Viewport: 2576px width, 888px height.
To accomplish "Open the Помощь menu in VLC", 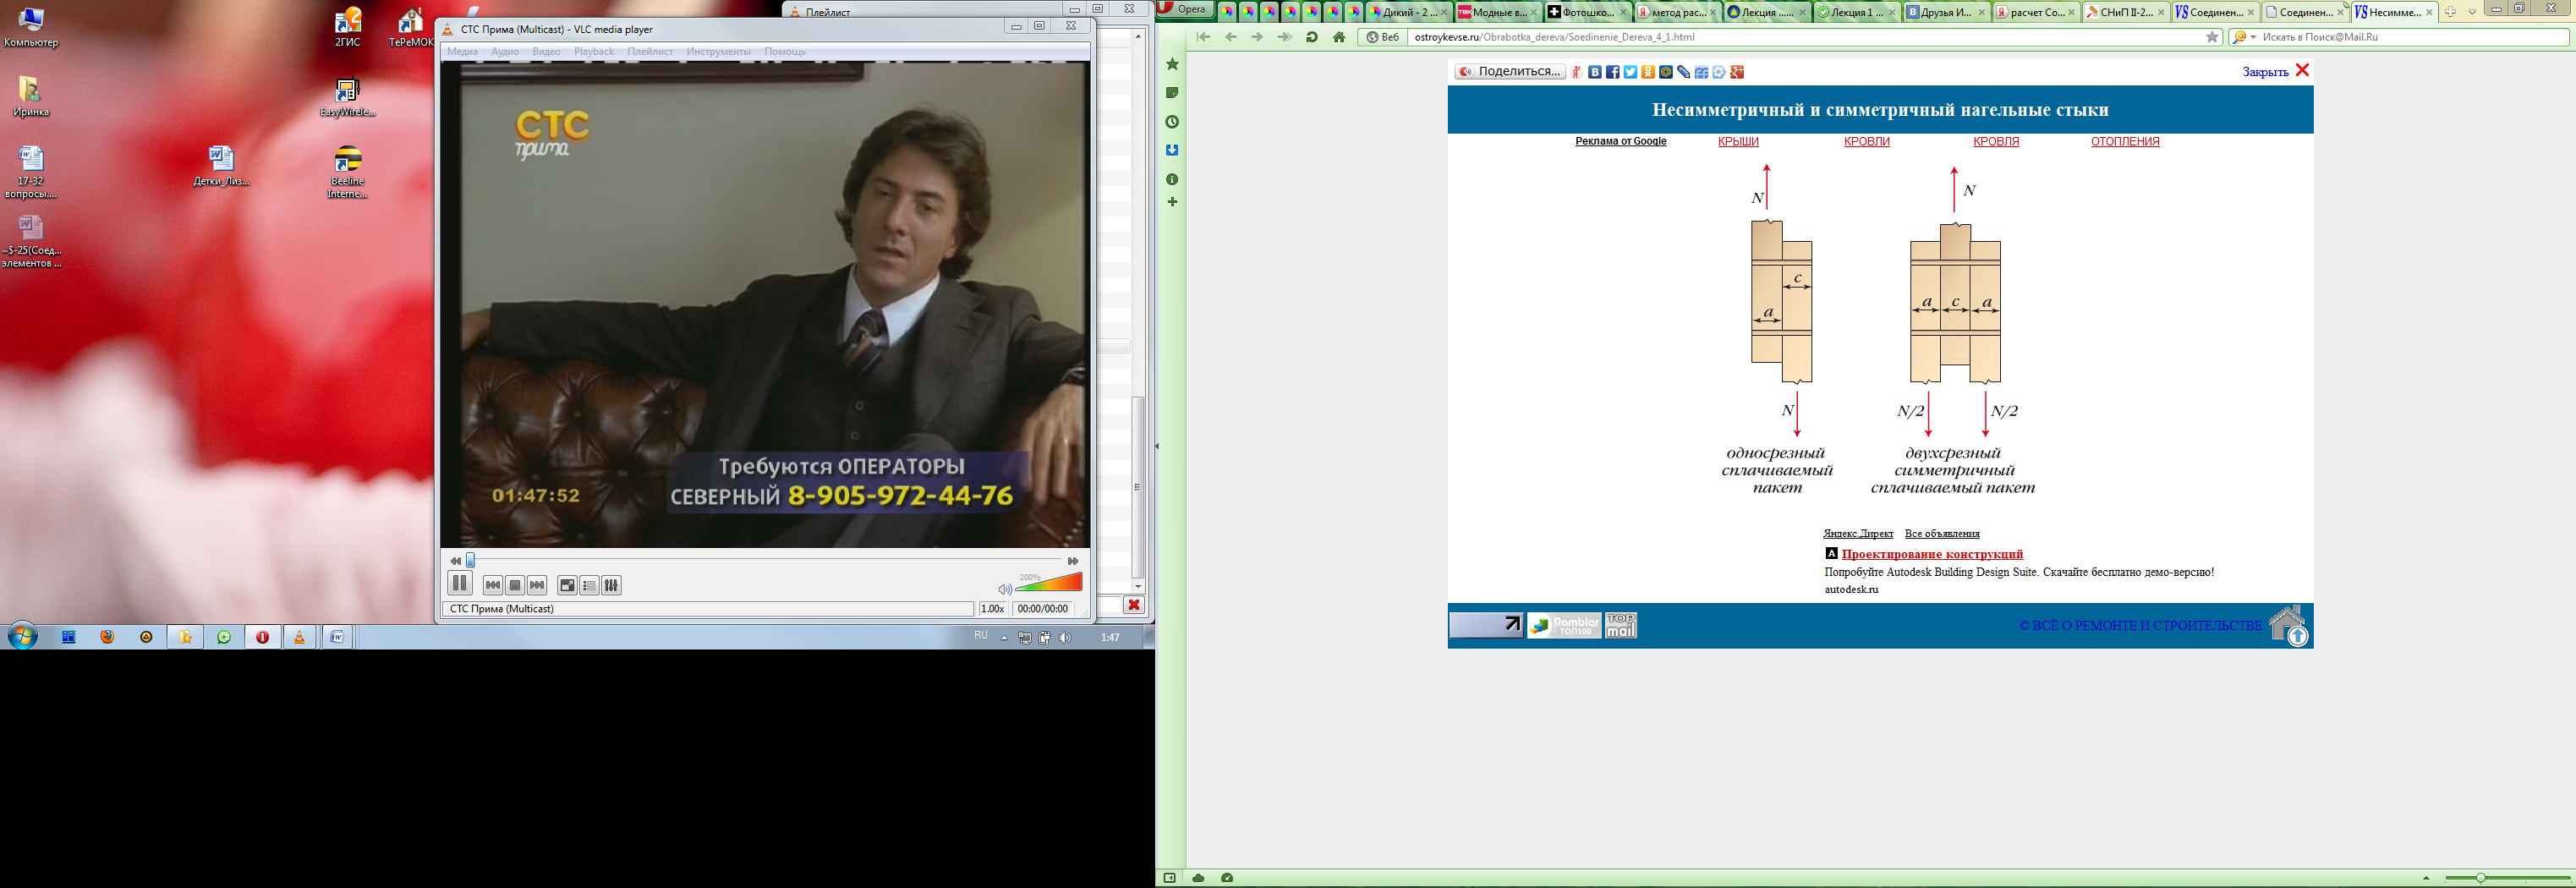I will [785, 51].
